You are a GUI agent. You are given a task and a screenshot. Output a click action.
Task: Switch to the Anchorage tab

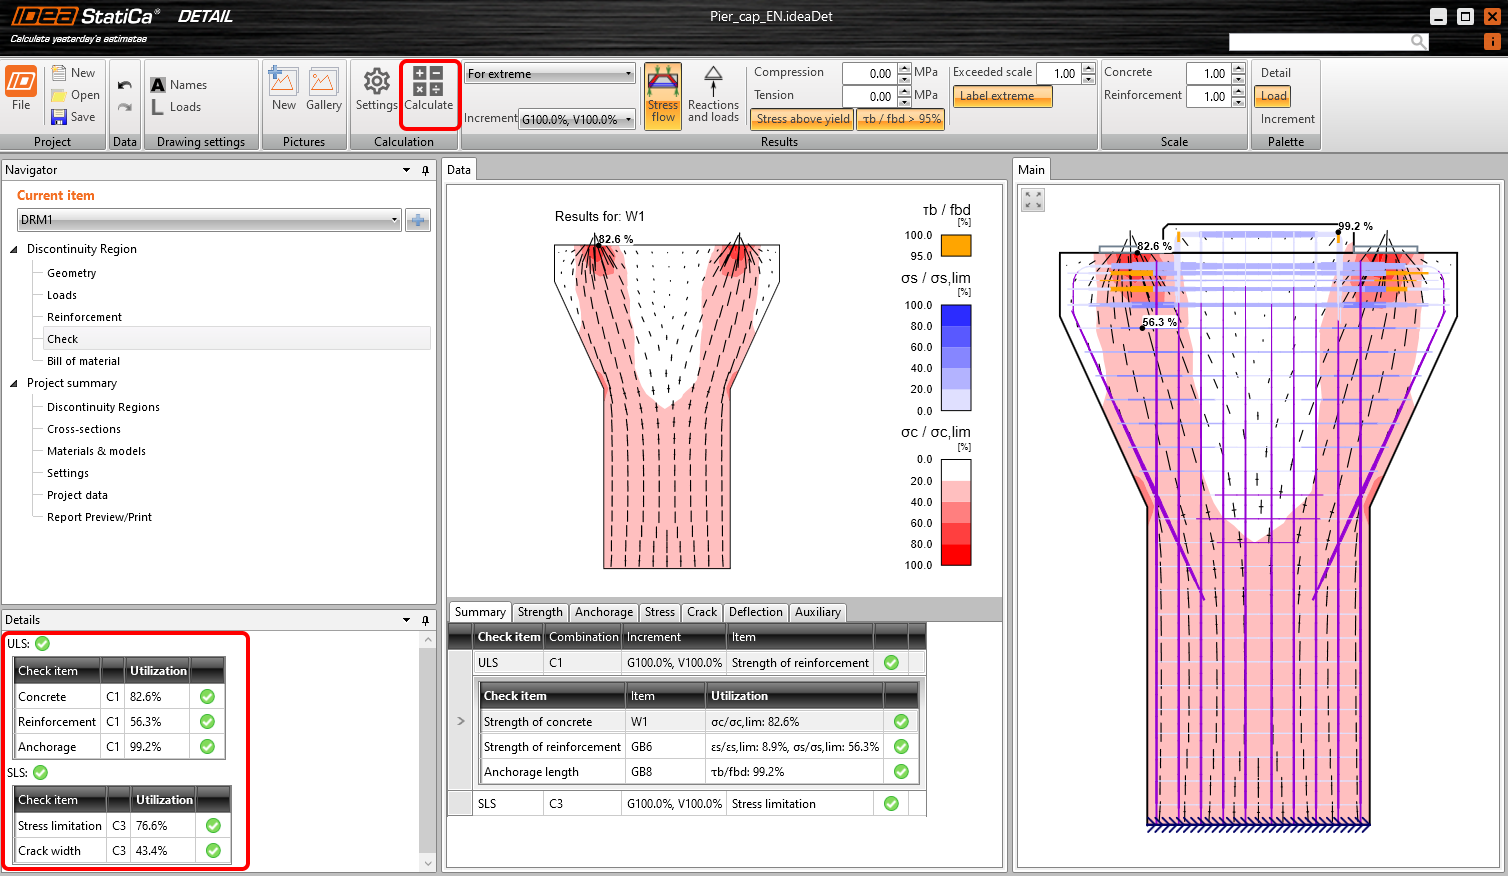tap(603, 612)
